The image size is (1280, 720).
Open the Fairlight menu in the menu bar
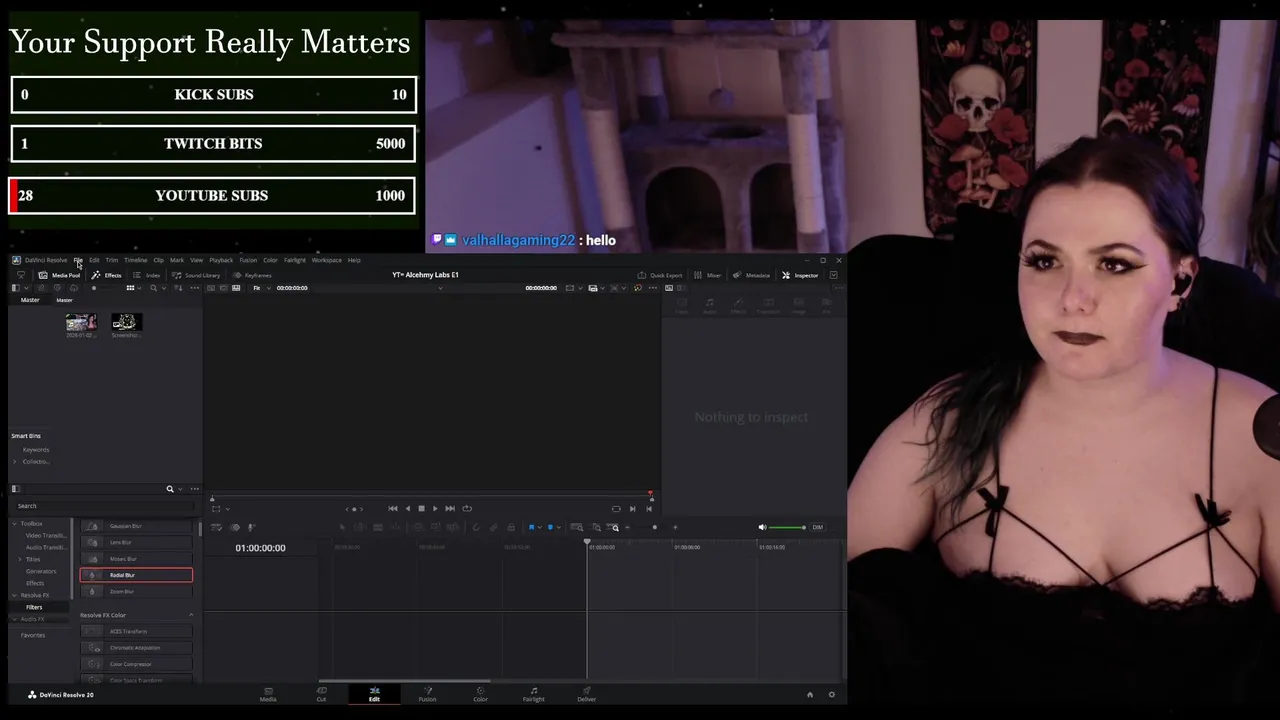click(x=294, y=260)
